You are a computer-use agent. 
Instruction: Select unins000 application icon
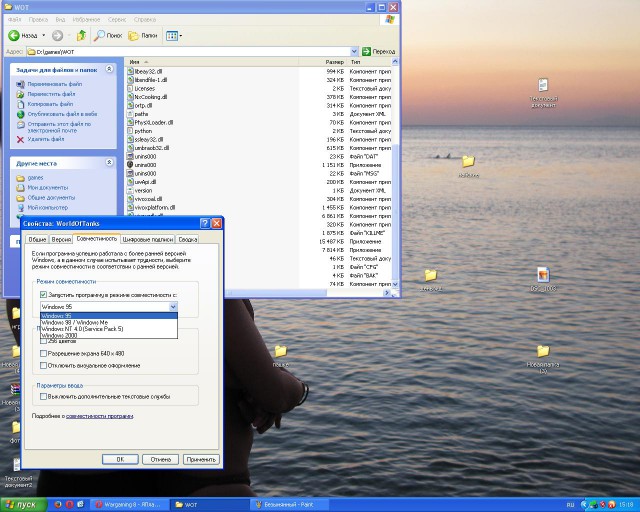point(130,165)
